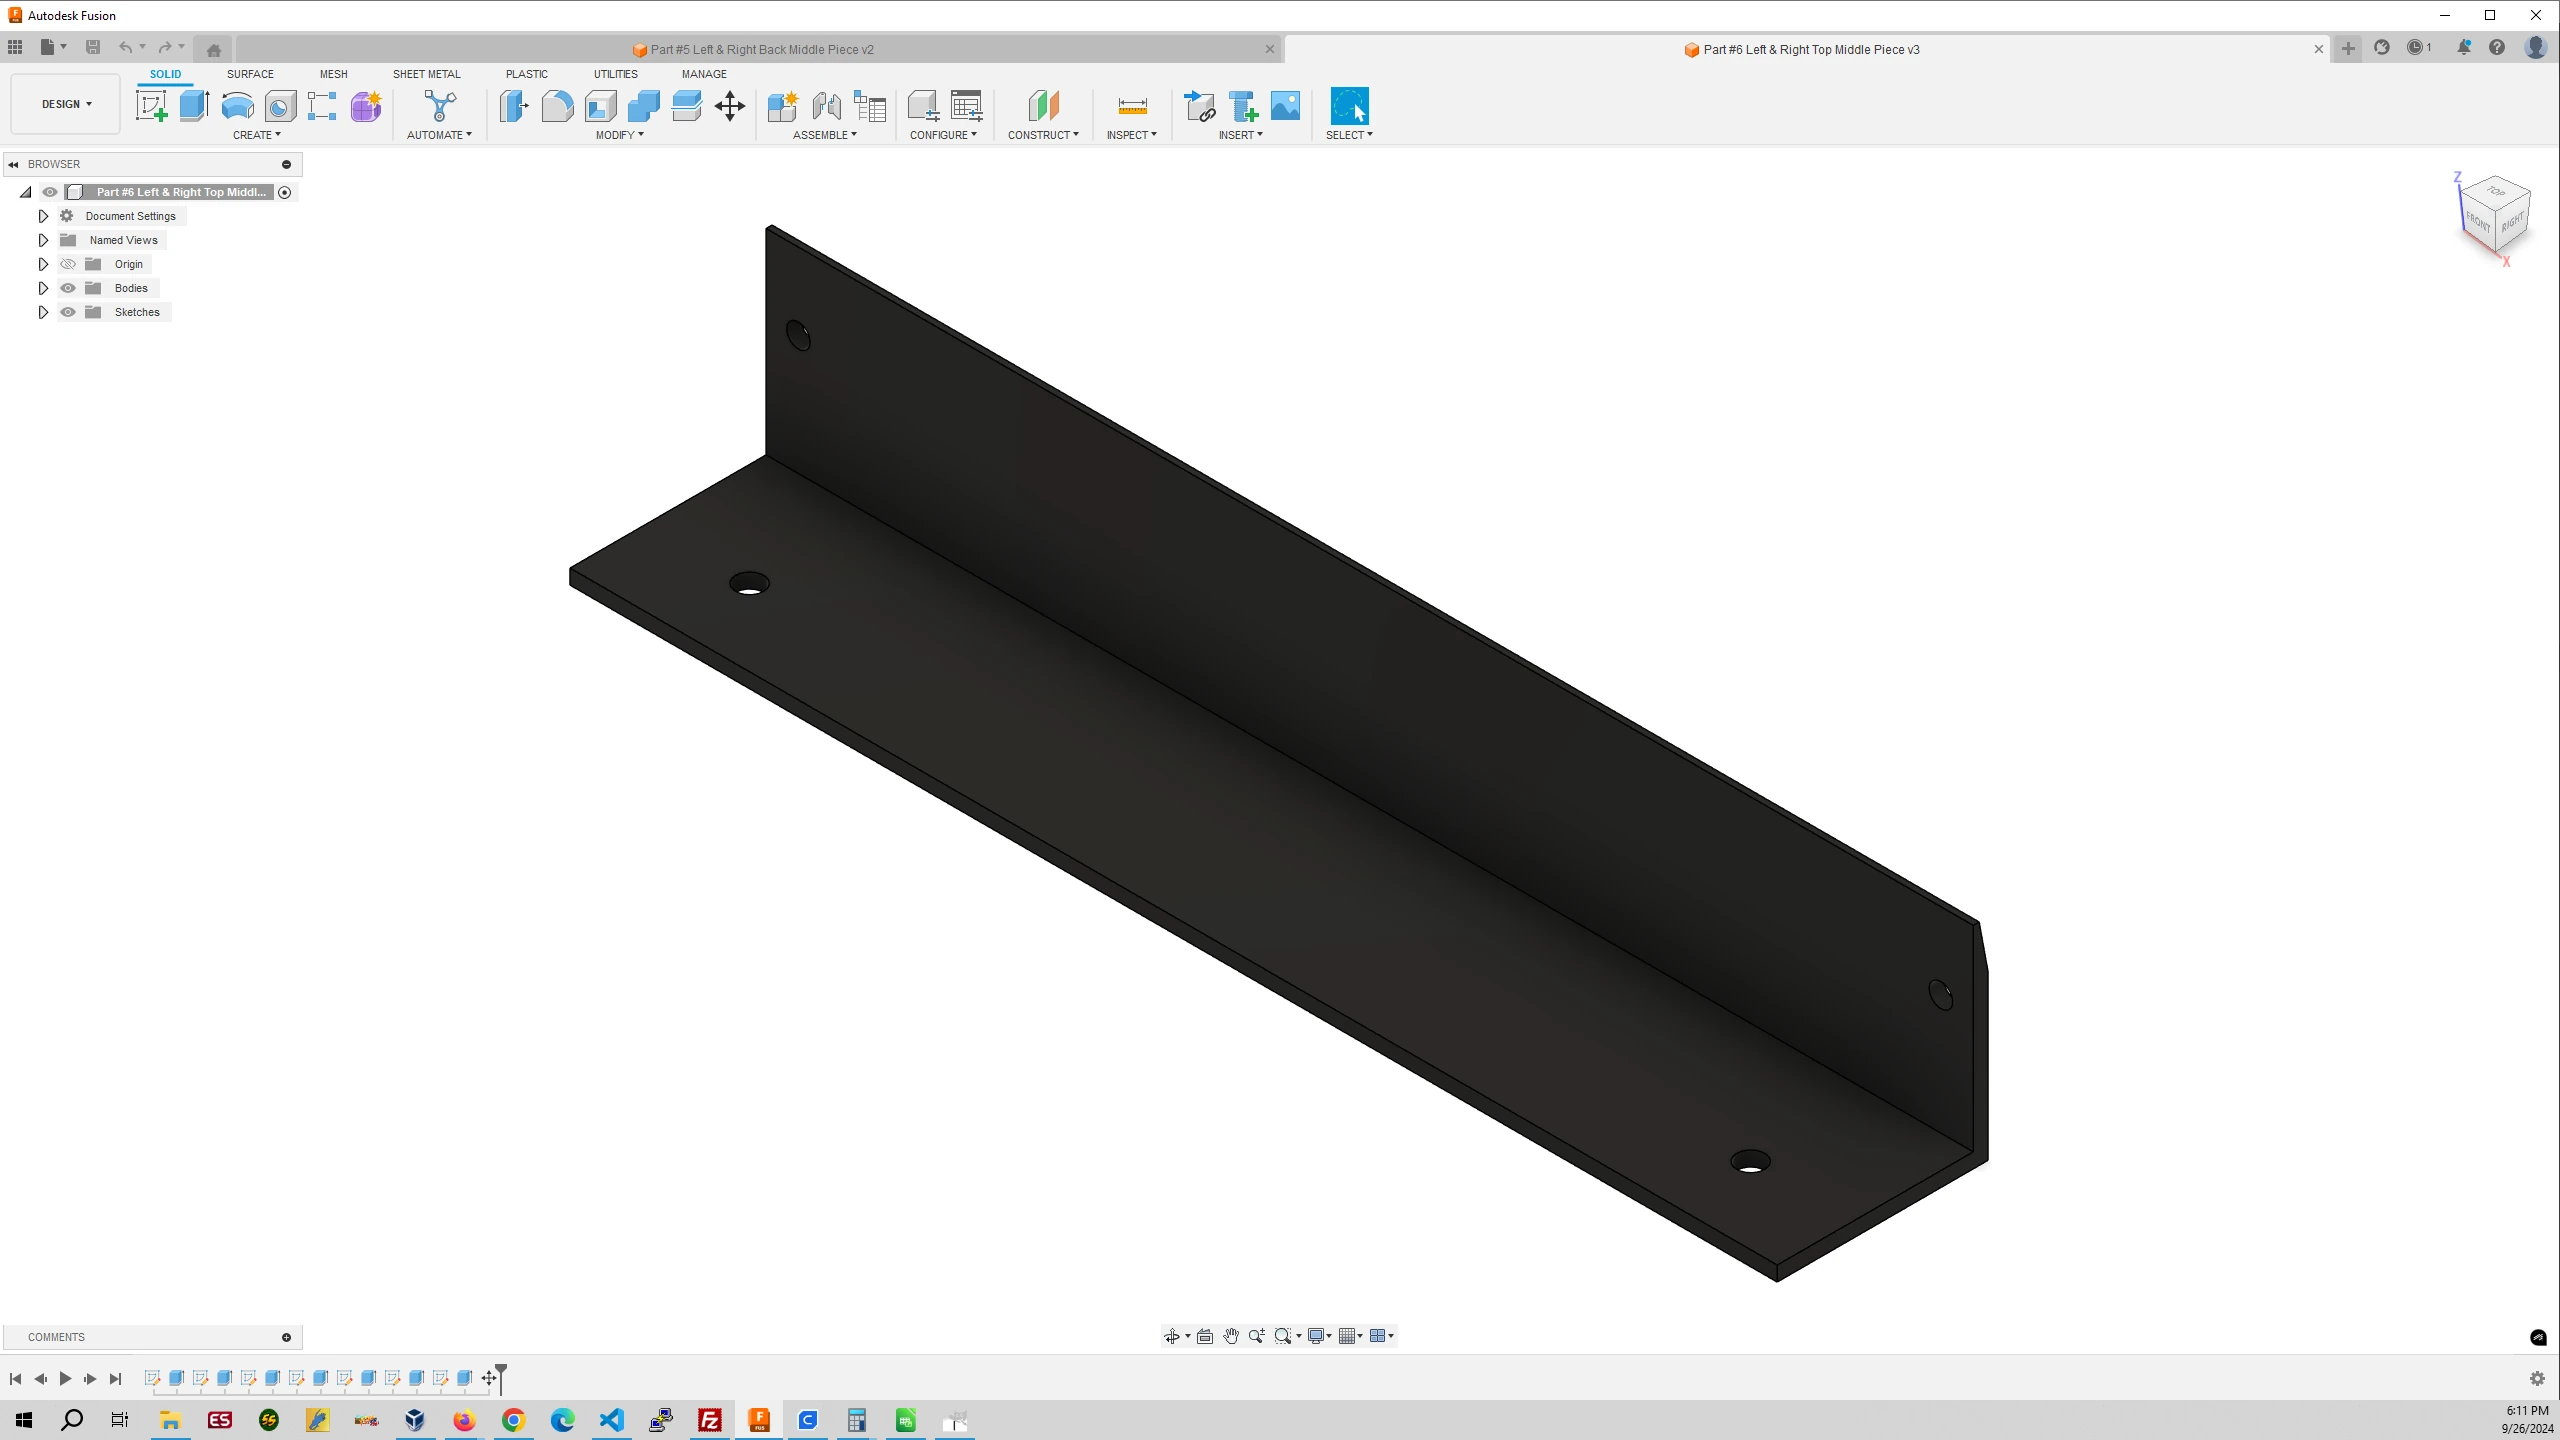Toggle visibility of Sketches folder

click(67, 311)
